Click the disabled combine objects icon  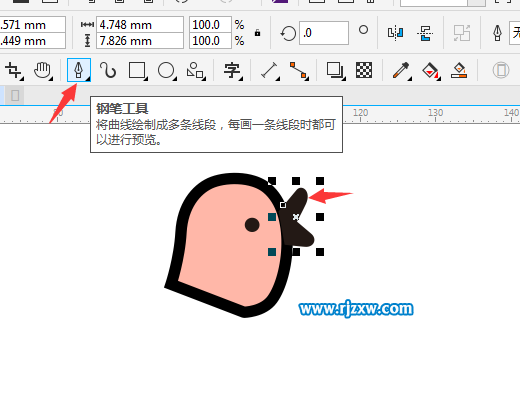462,33
